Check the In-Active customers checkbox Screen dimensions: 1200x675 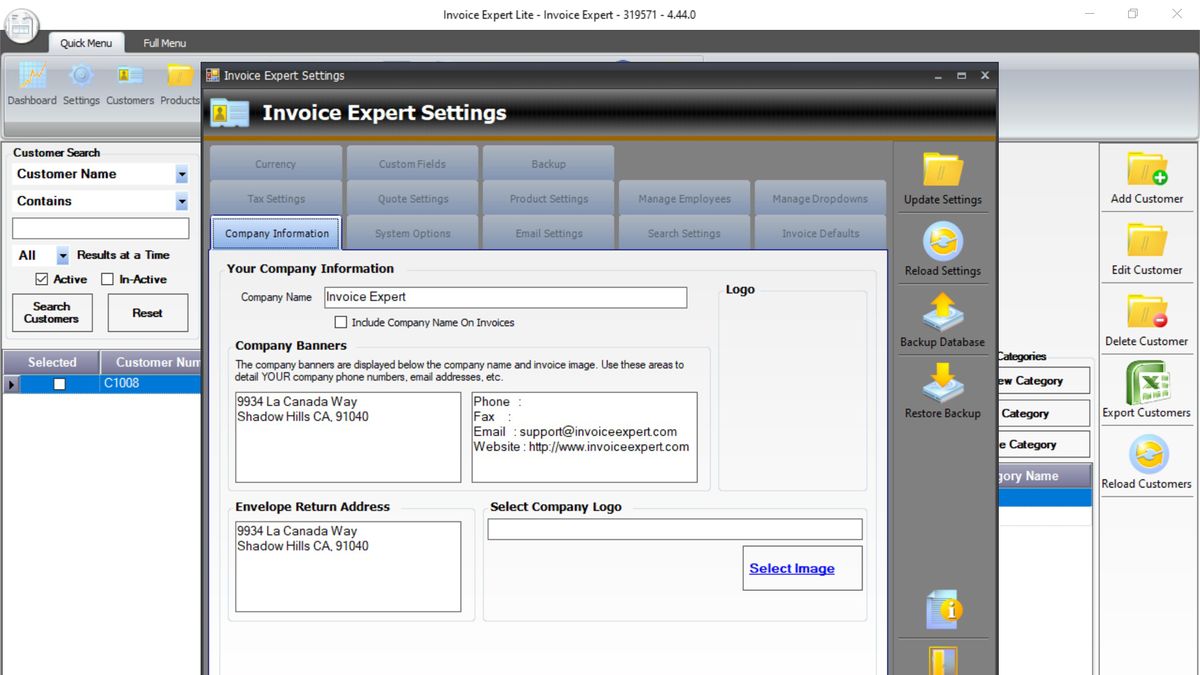(108, 279)
